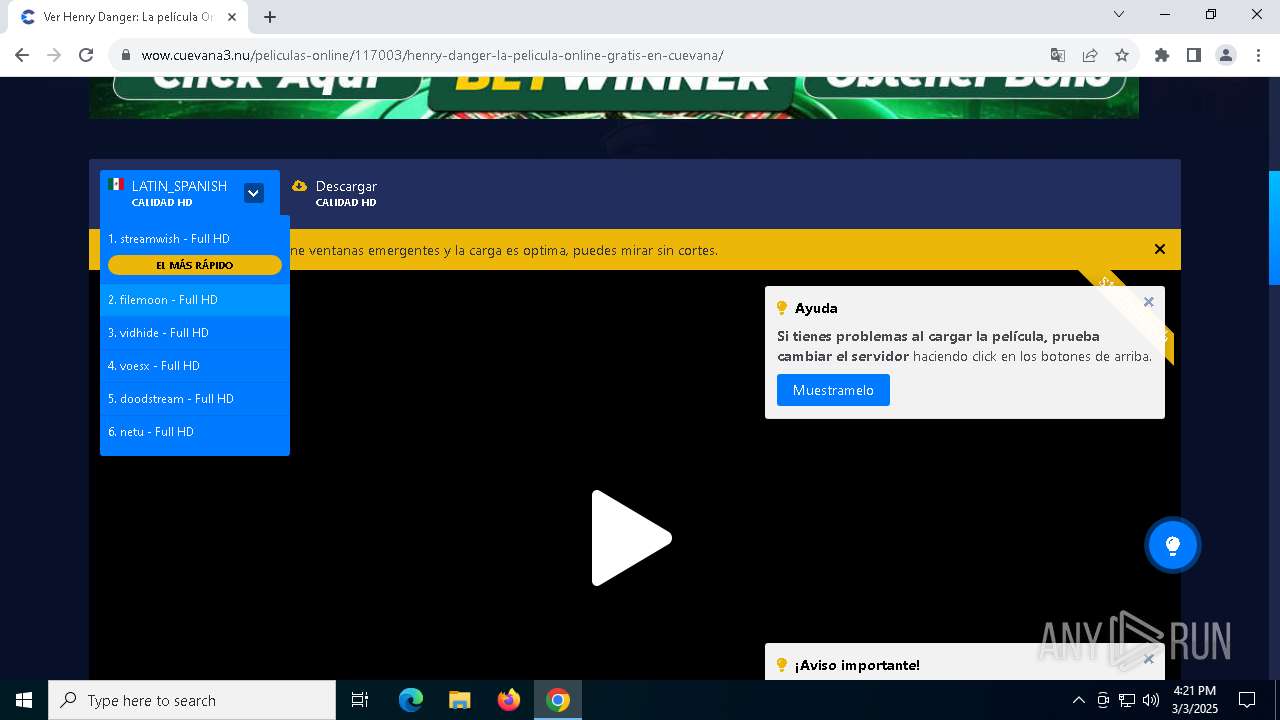
Task: Close the Henry Danger tab
Action: tap(232, 17)
